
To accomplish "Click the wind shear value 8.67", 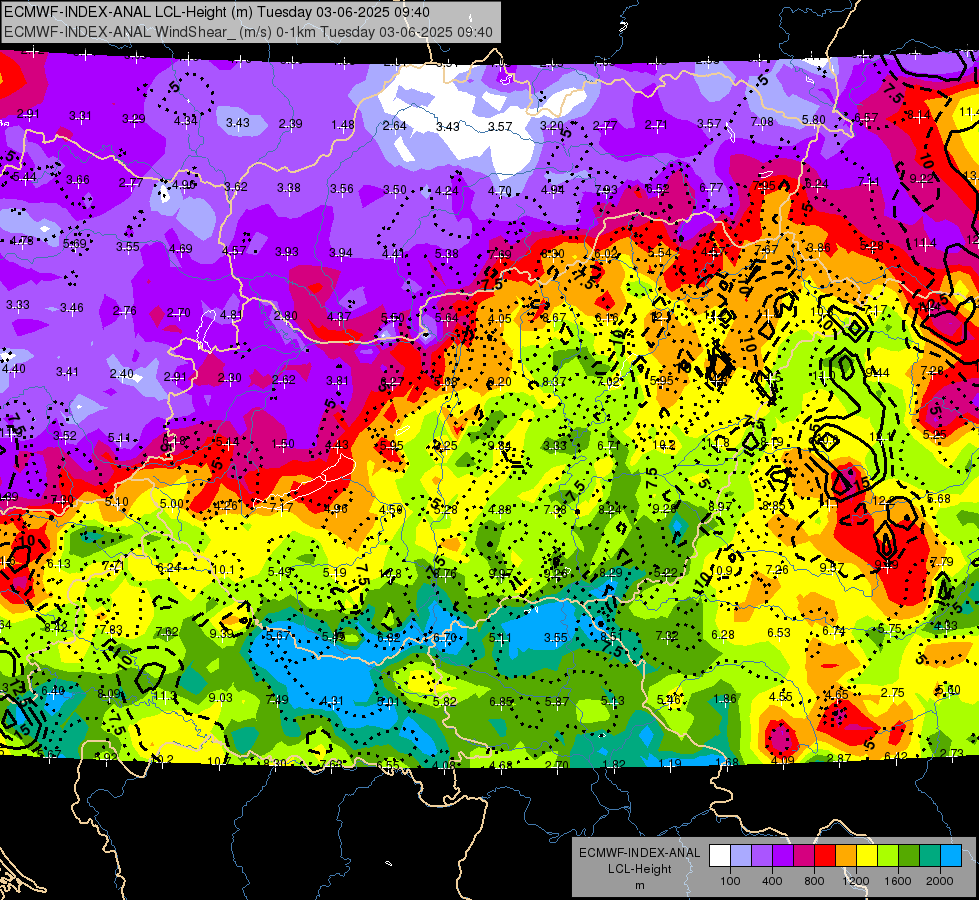I will pos(554,319).
